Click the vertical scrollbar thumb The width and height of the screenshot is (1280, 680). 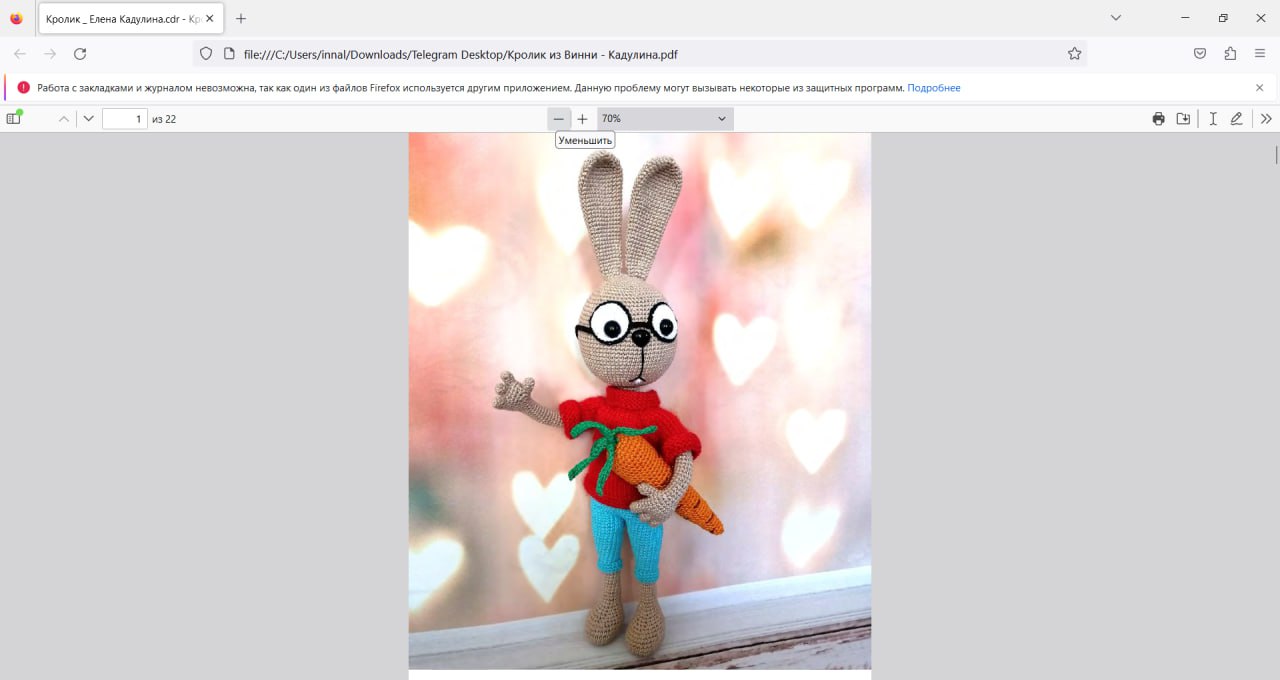1276,154
